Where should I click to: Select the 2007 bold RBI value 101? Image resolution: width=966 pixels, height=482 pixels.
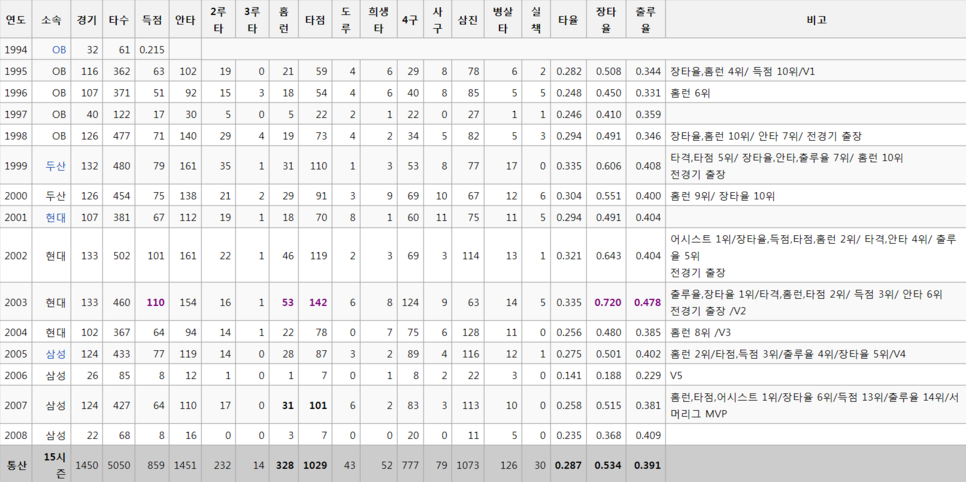pyautogui.click(x=319, y=406)
